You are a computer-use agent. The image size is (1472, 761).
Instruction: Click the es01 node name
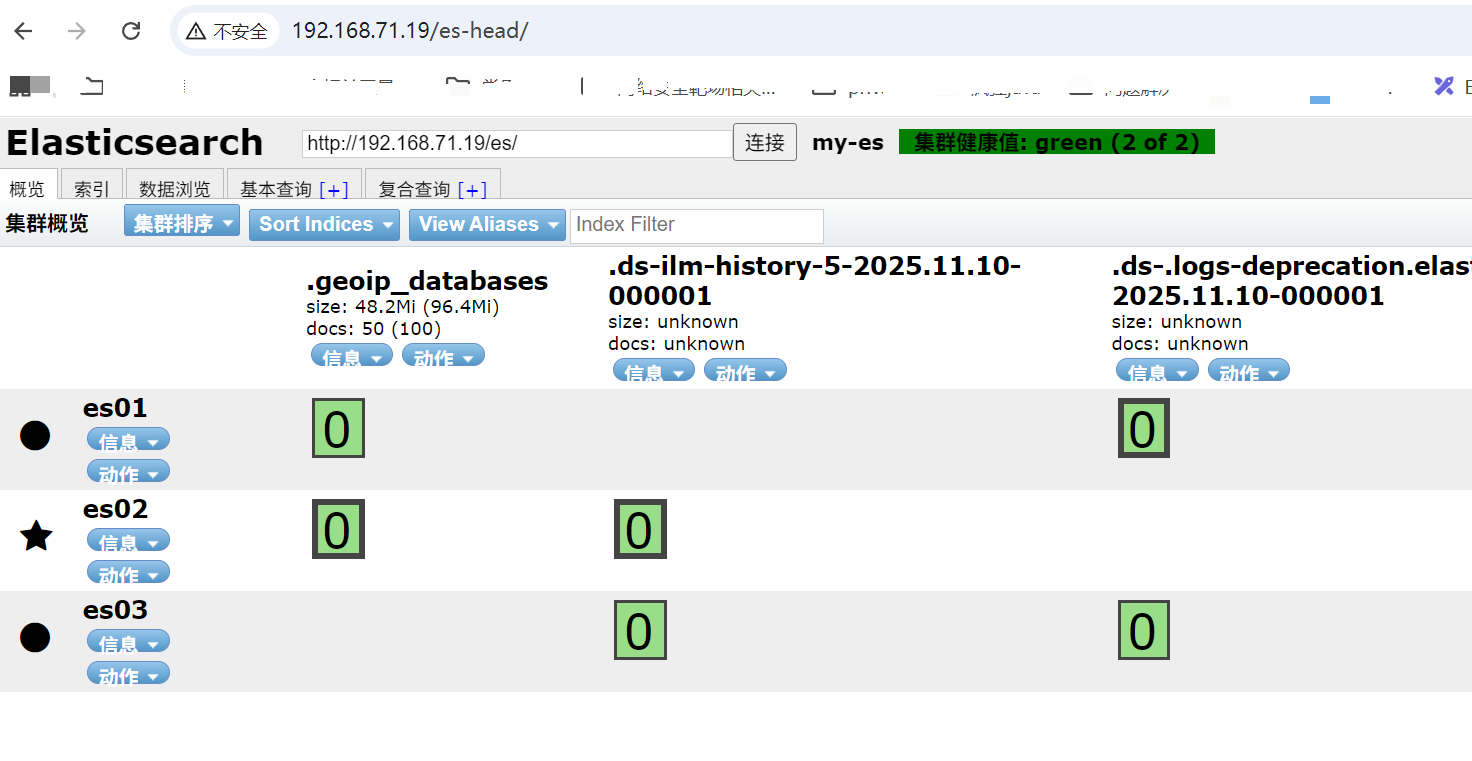(x=115, y=408)
